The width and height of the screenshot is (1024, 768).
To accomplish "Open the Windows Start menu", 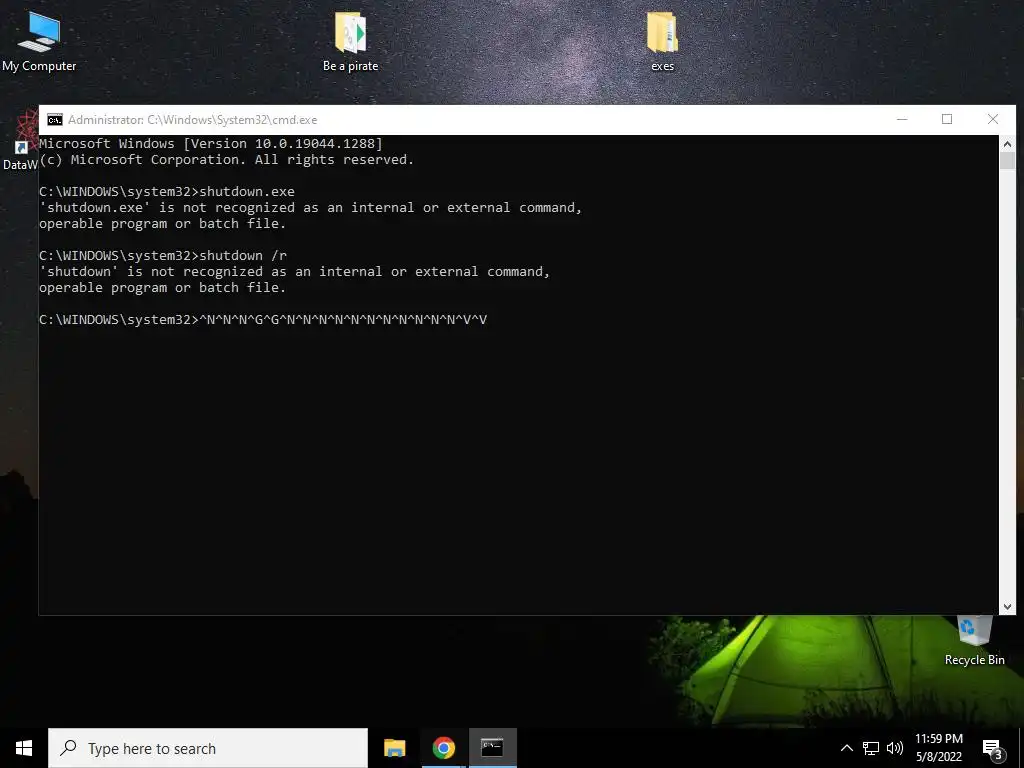I will click(x=24, y=748).
